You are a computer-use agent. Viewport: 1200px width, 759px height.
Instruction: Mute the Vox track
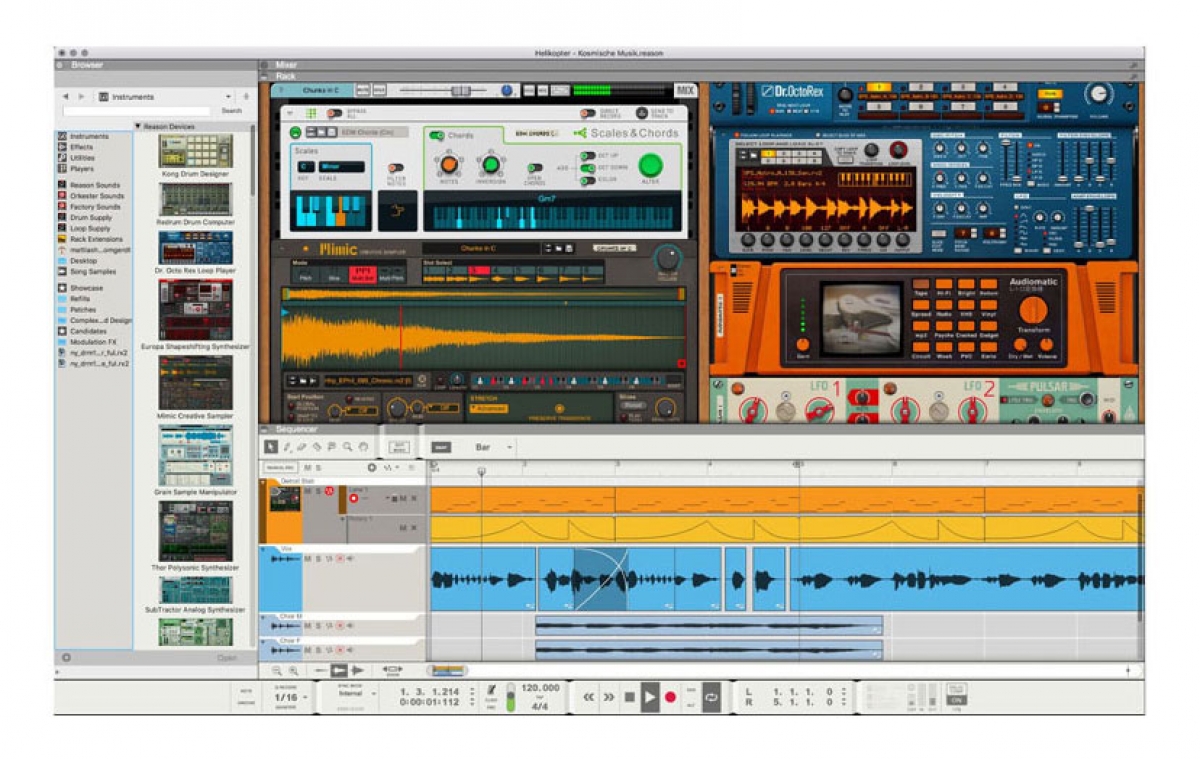(x=308, y=558)
